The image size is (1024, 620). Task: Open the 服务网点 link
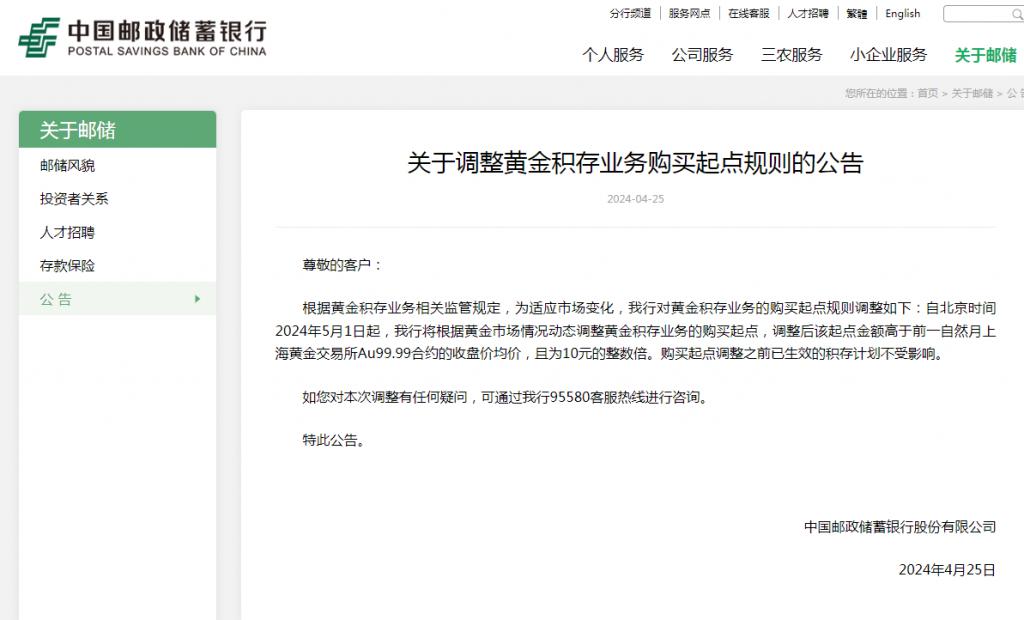click(690, 13)
